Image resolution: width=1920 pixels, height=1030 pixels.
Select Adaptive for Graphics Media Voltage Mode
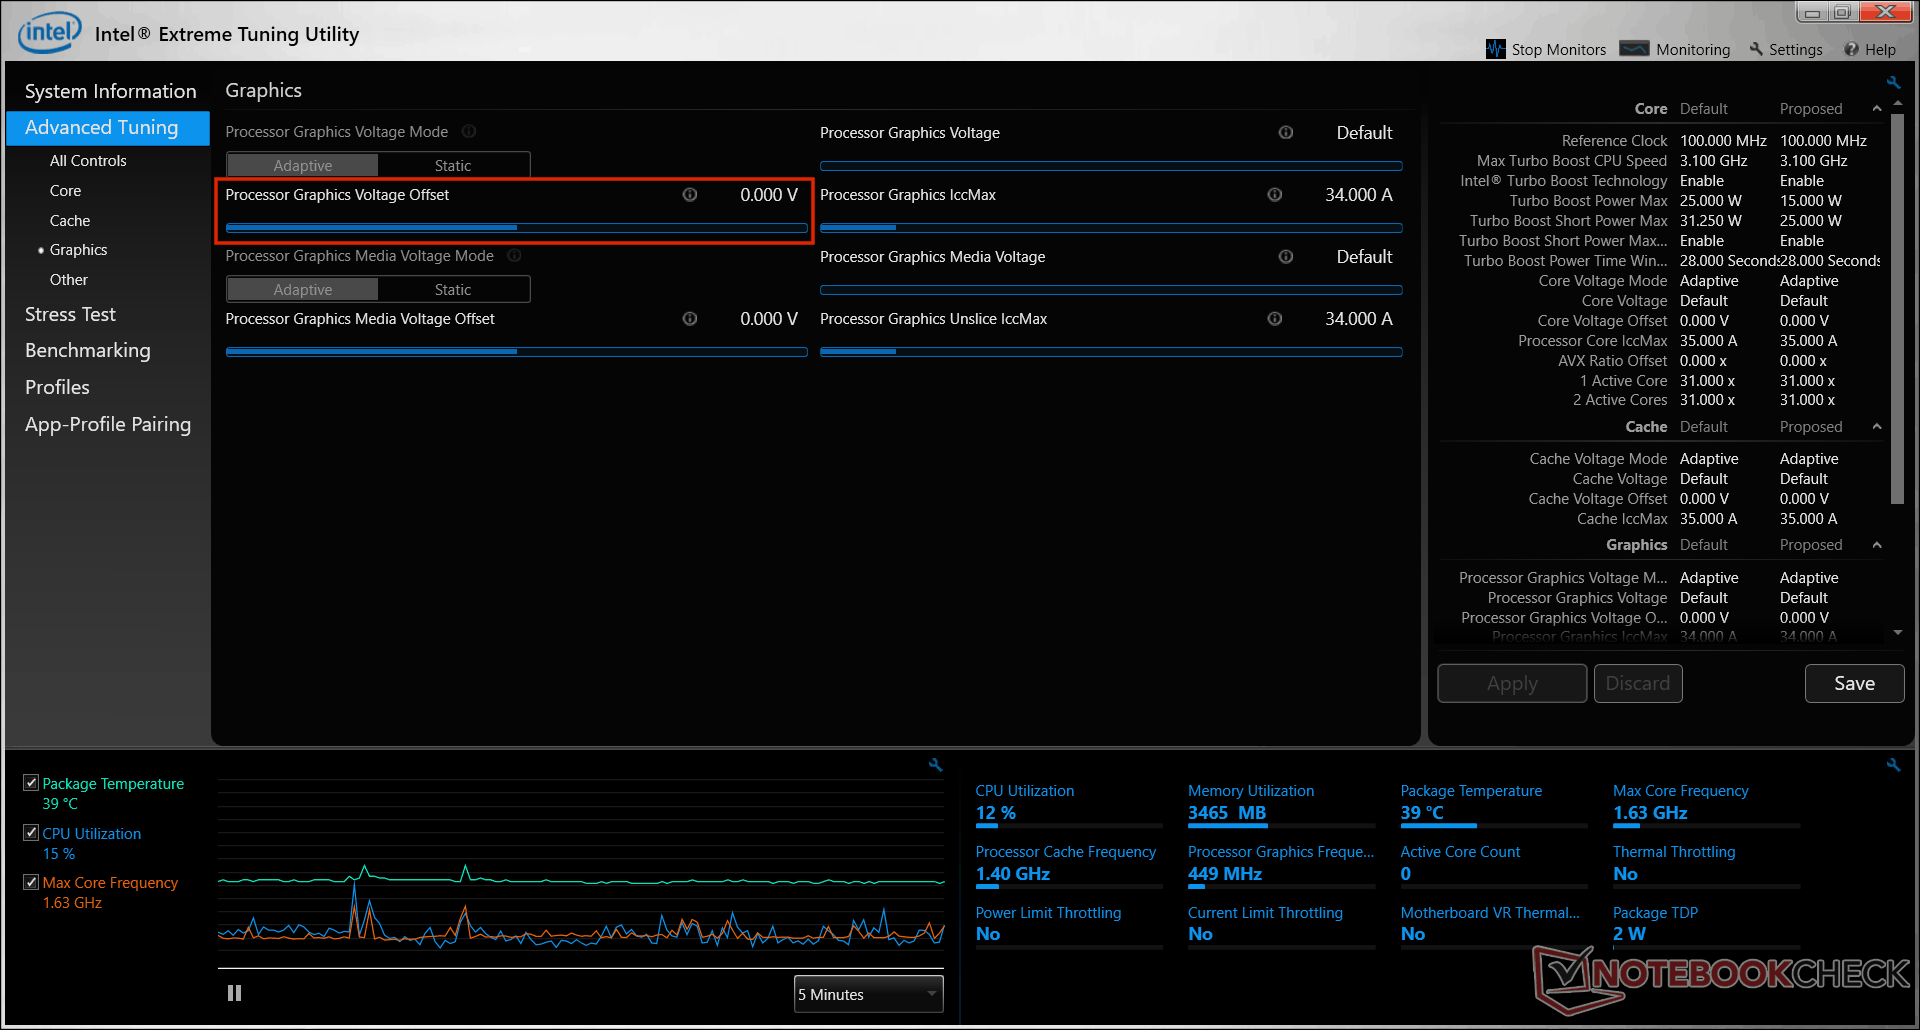(302, 289)
